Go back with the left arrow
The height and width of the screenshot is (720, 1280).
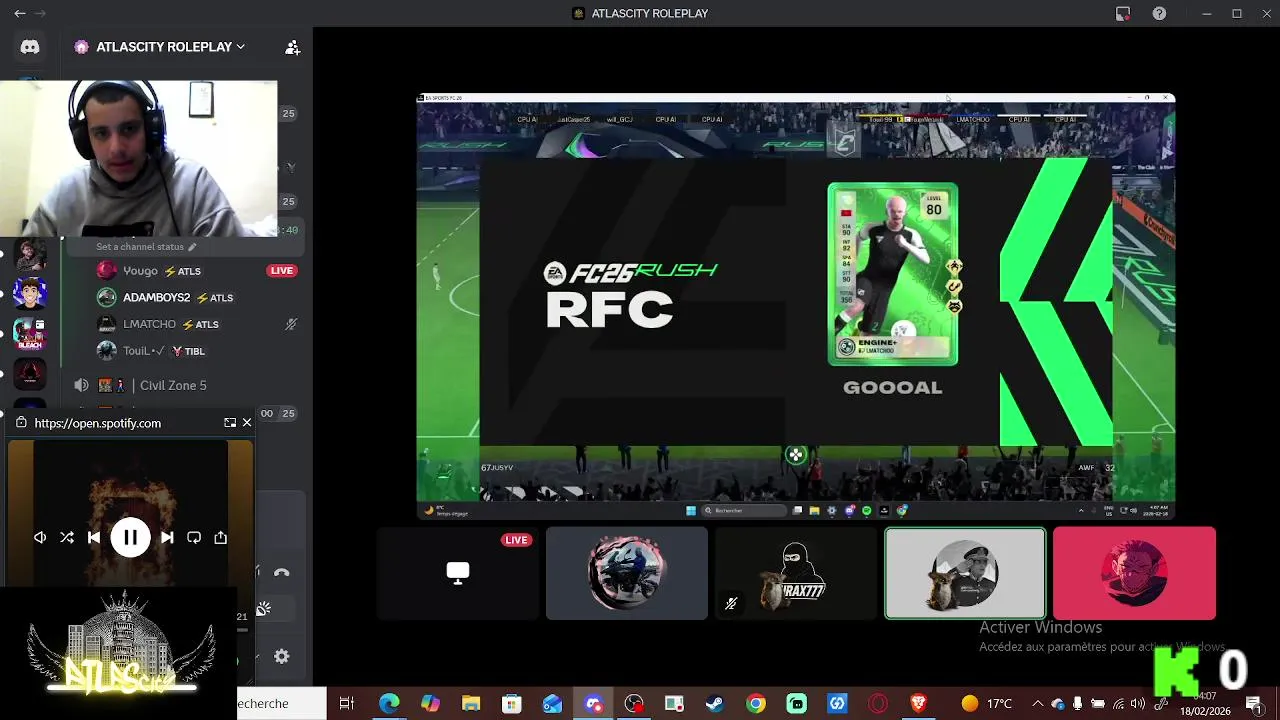(x=20, y=13)
